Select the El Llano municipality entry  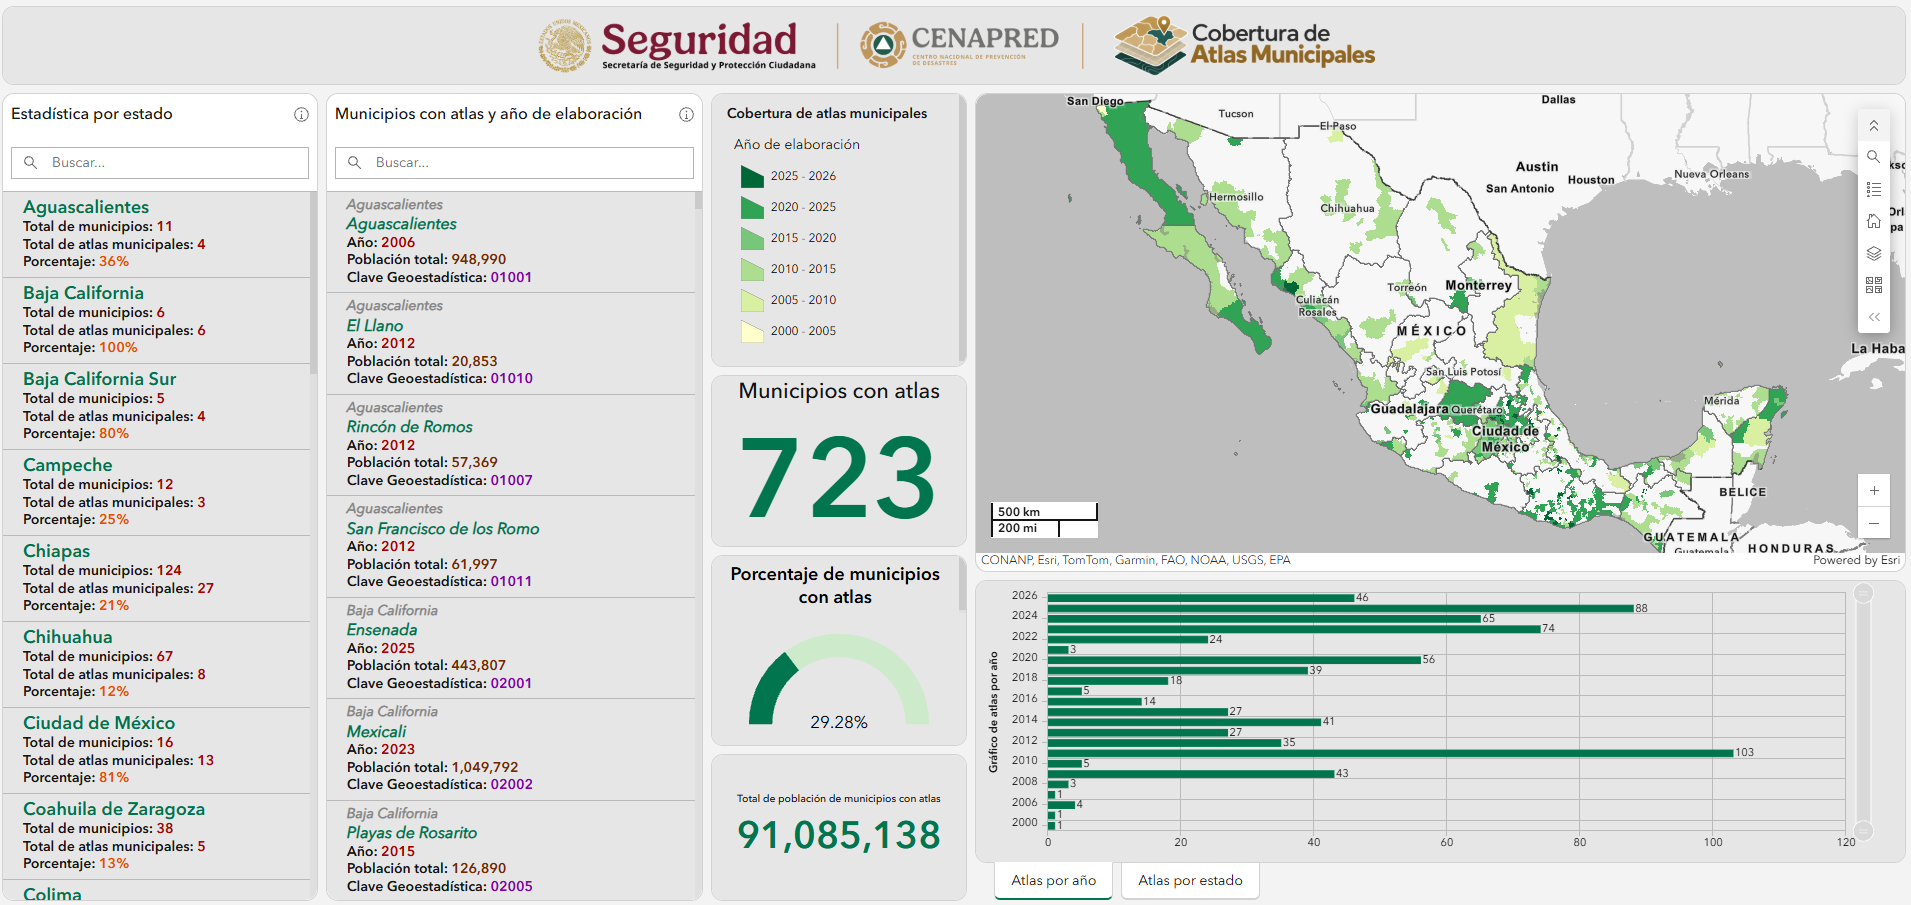pyautogui.click(x=511, y=343)
